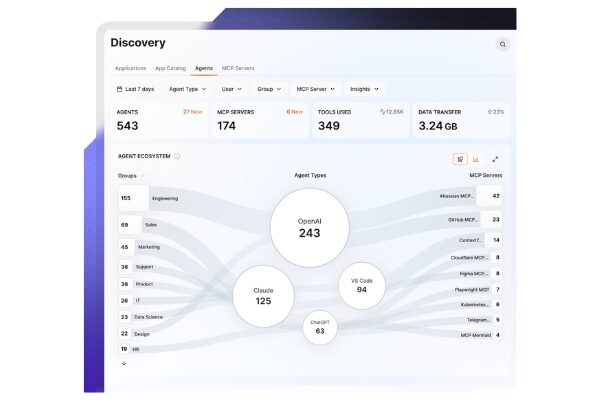Click the calendar icon in date filter
This screenshot has height=400, width=600.
point(119,89)
